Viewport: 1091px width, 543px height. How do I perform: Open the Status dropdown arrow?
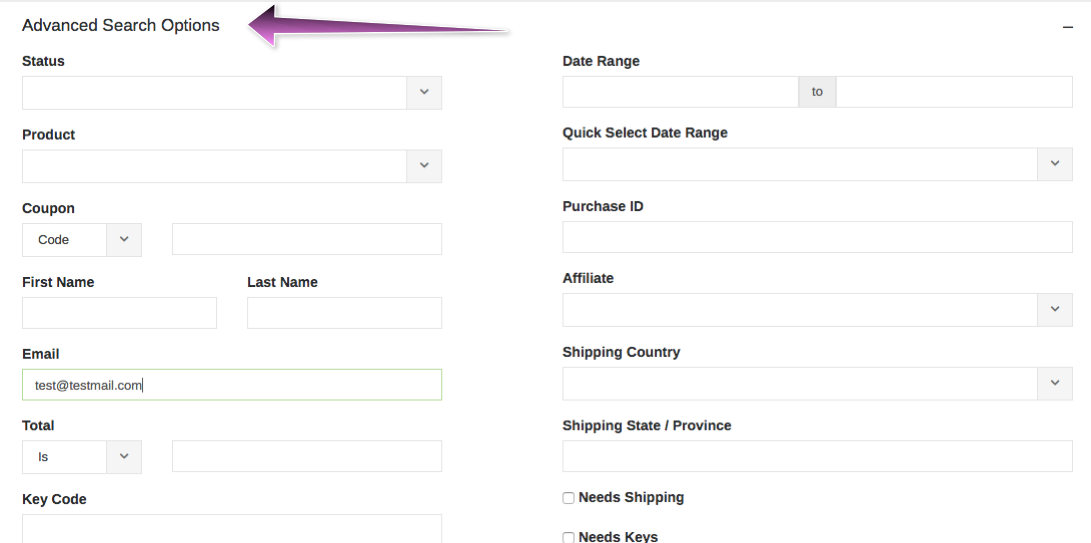click(424, 93)
